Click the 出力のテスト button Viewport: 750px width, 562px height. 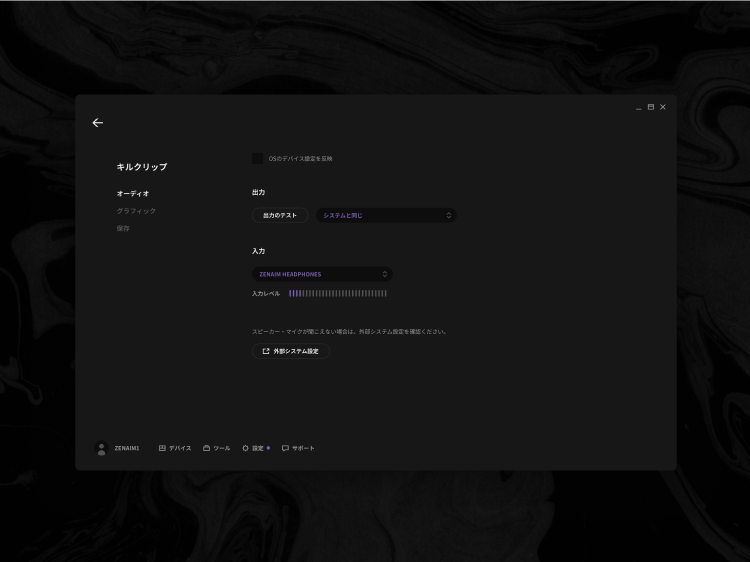[280, 215]
